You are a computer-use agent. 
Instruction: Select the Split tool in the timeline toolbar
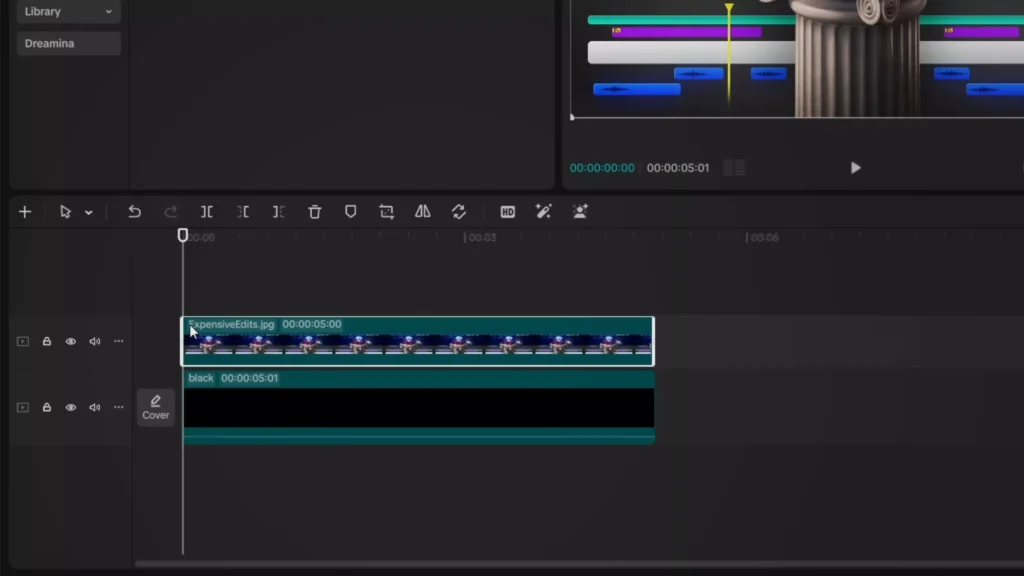tap(207, 211)
